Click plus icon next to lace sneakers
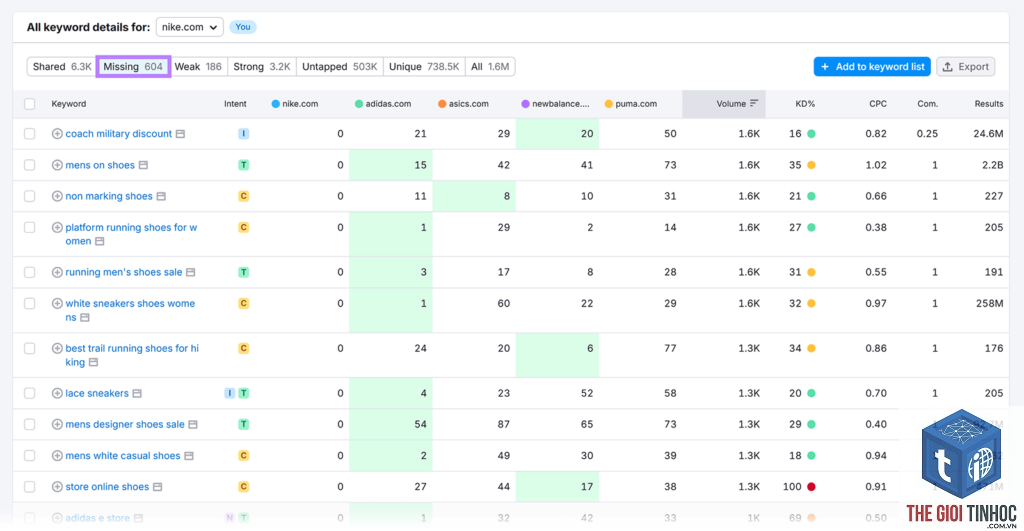Viewport: 1024px width, 531px height. 57,393
